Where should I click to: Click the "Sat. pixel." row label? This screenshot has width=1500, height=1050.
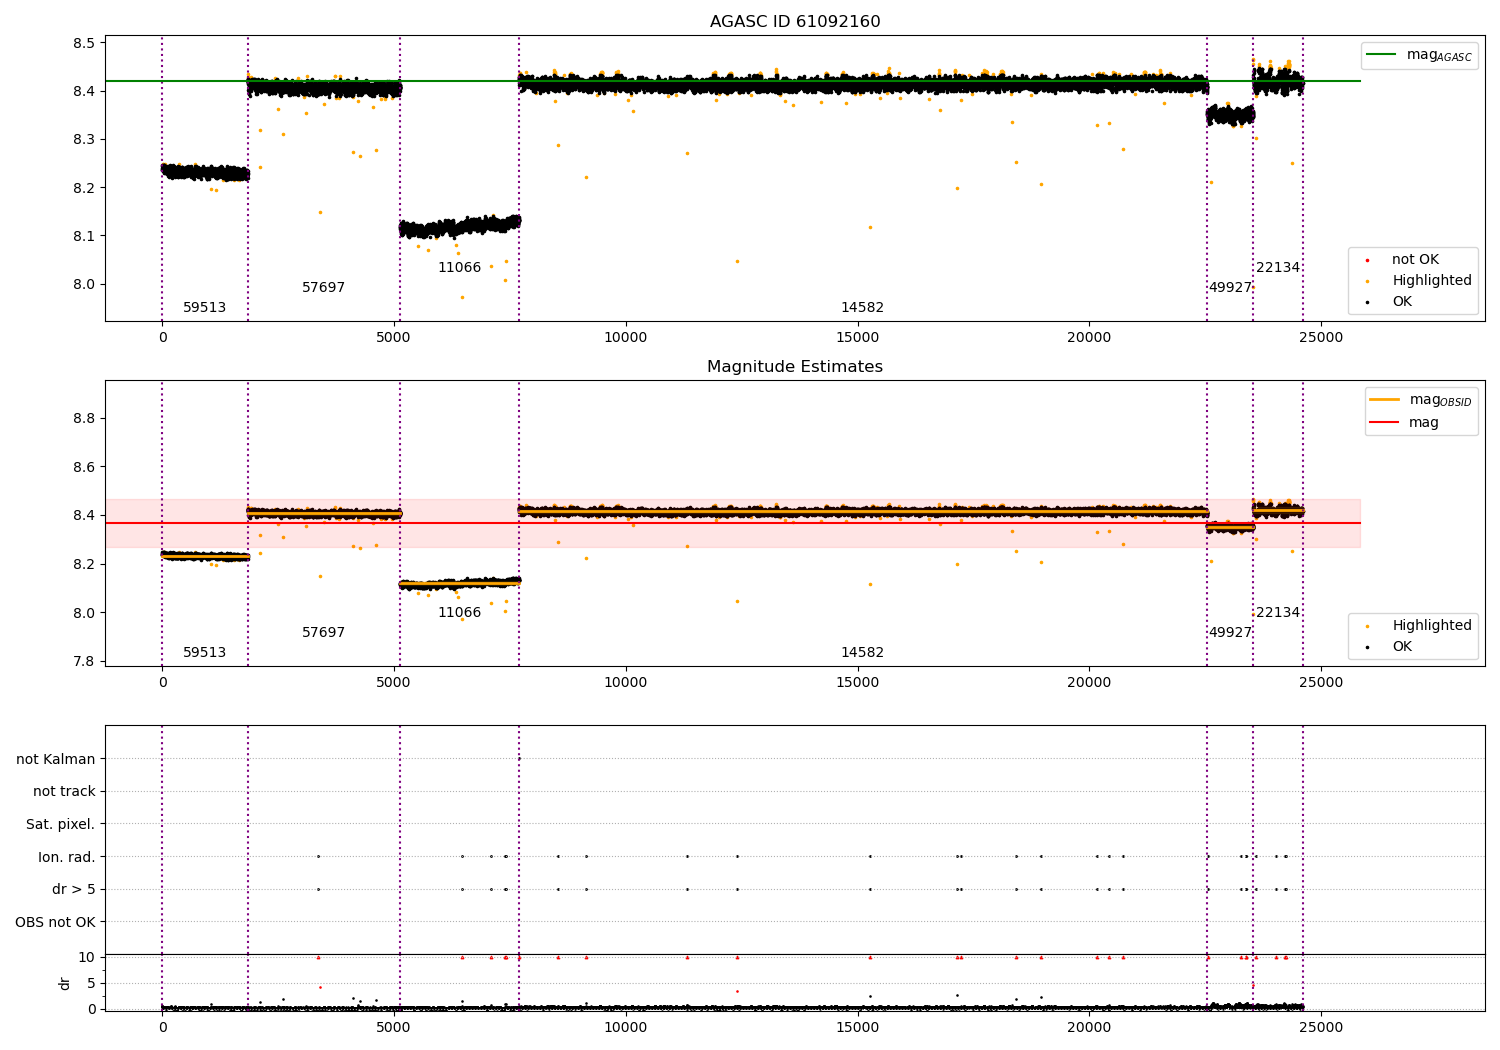click(x=61, y=825)
